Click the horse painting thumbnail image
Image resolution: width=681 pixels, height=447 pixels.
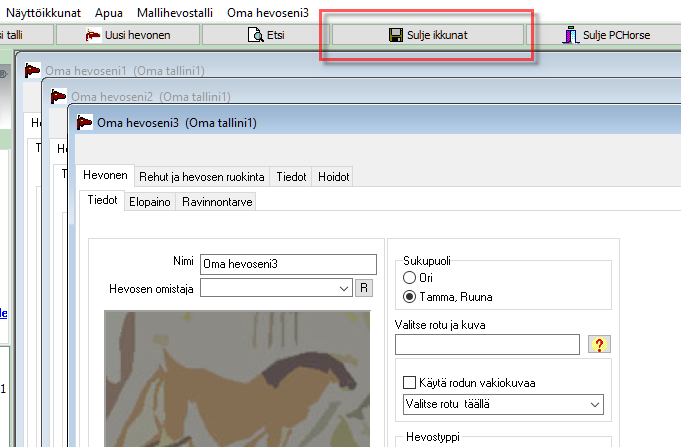coord(237,377)
